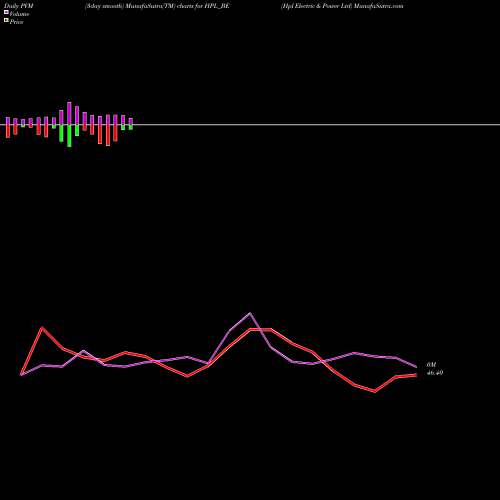Click the lowest trough of the red price line
500x500 pixels.
(x=375, y=392)
